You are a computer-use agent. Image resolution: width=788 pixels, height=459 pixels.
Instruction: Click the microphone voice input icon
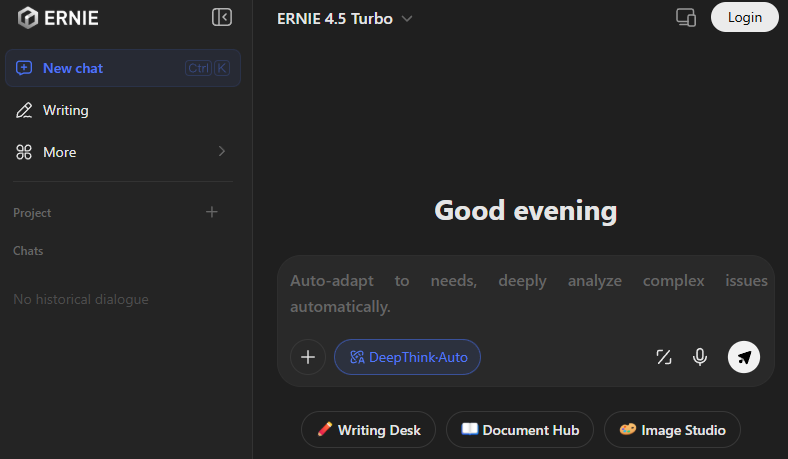tap(700, 357)
